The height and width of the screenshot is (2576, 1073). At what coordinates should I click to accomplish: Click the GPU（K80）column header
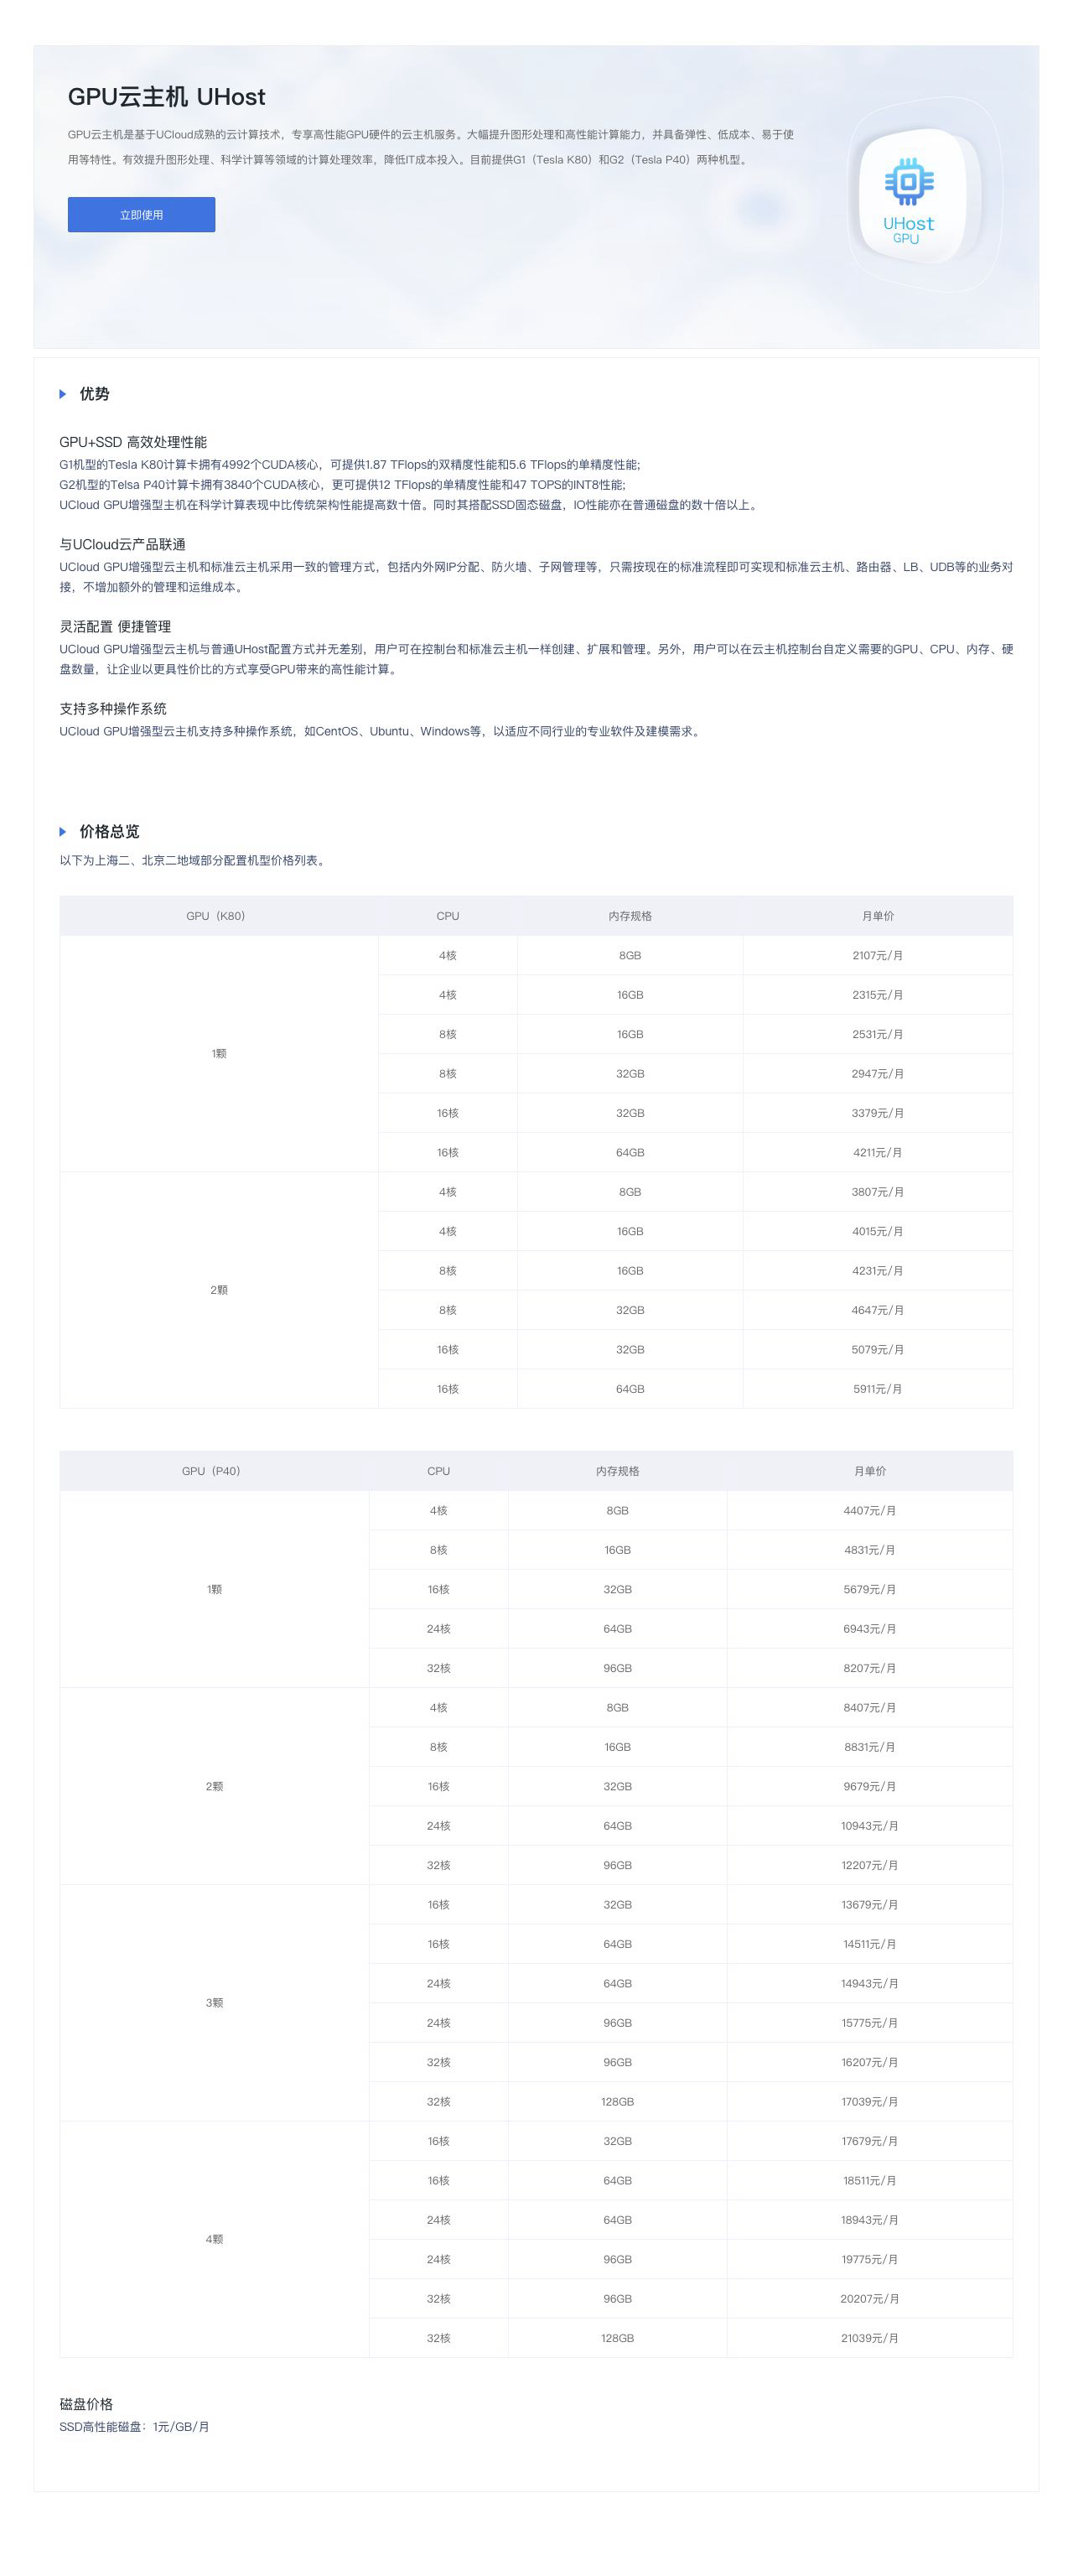tap(219, 916)
